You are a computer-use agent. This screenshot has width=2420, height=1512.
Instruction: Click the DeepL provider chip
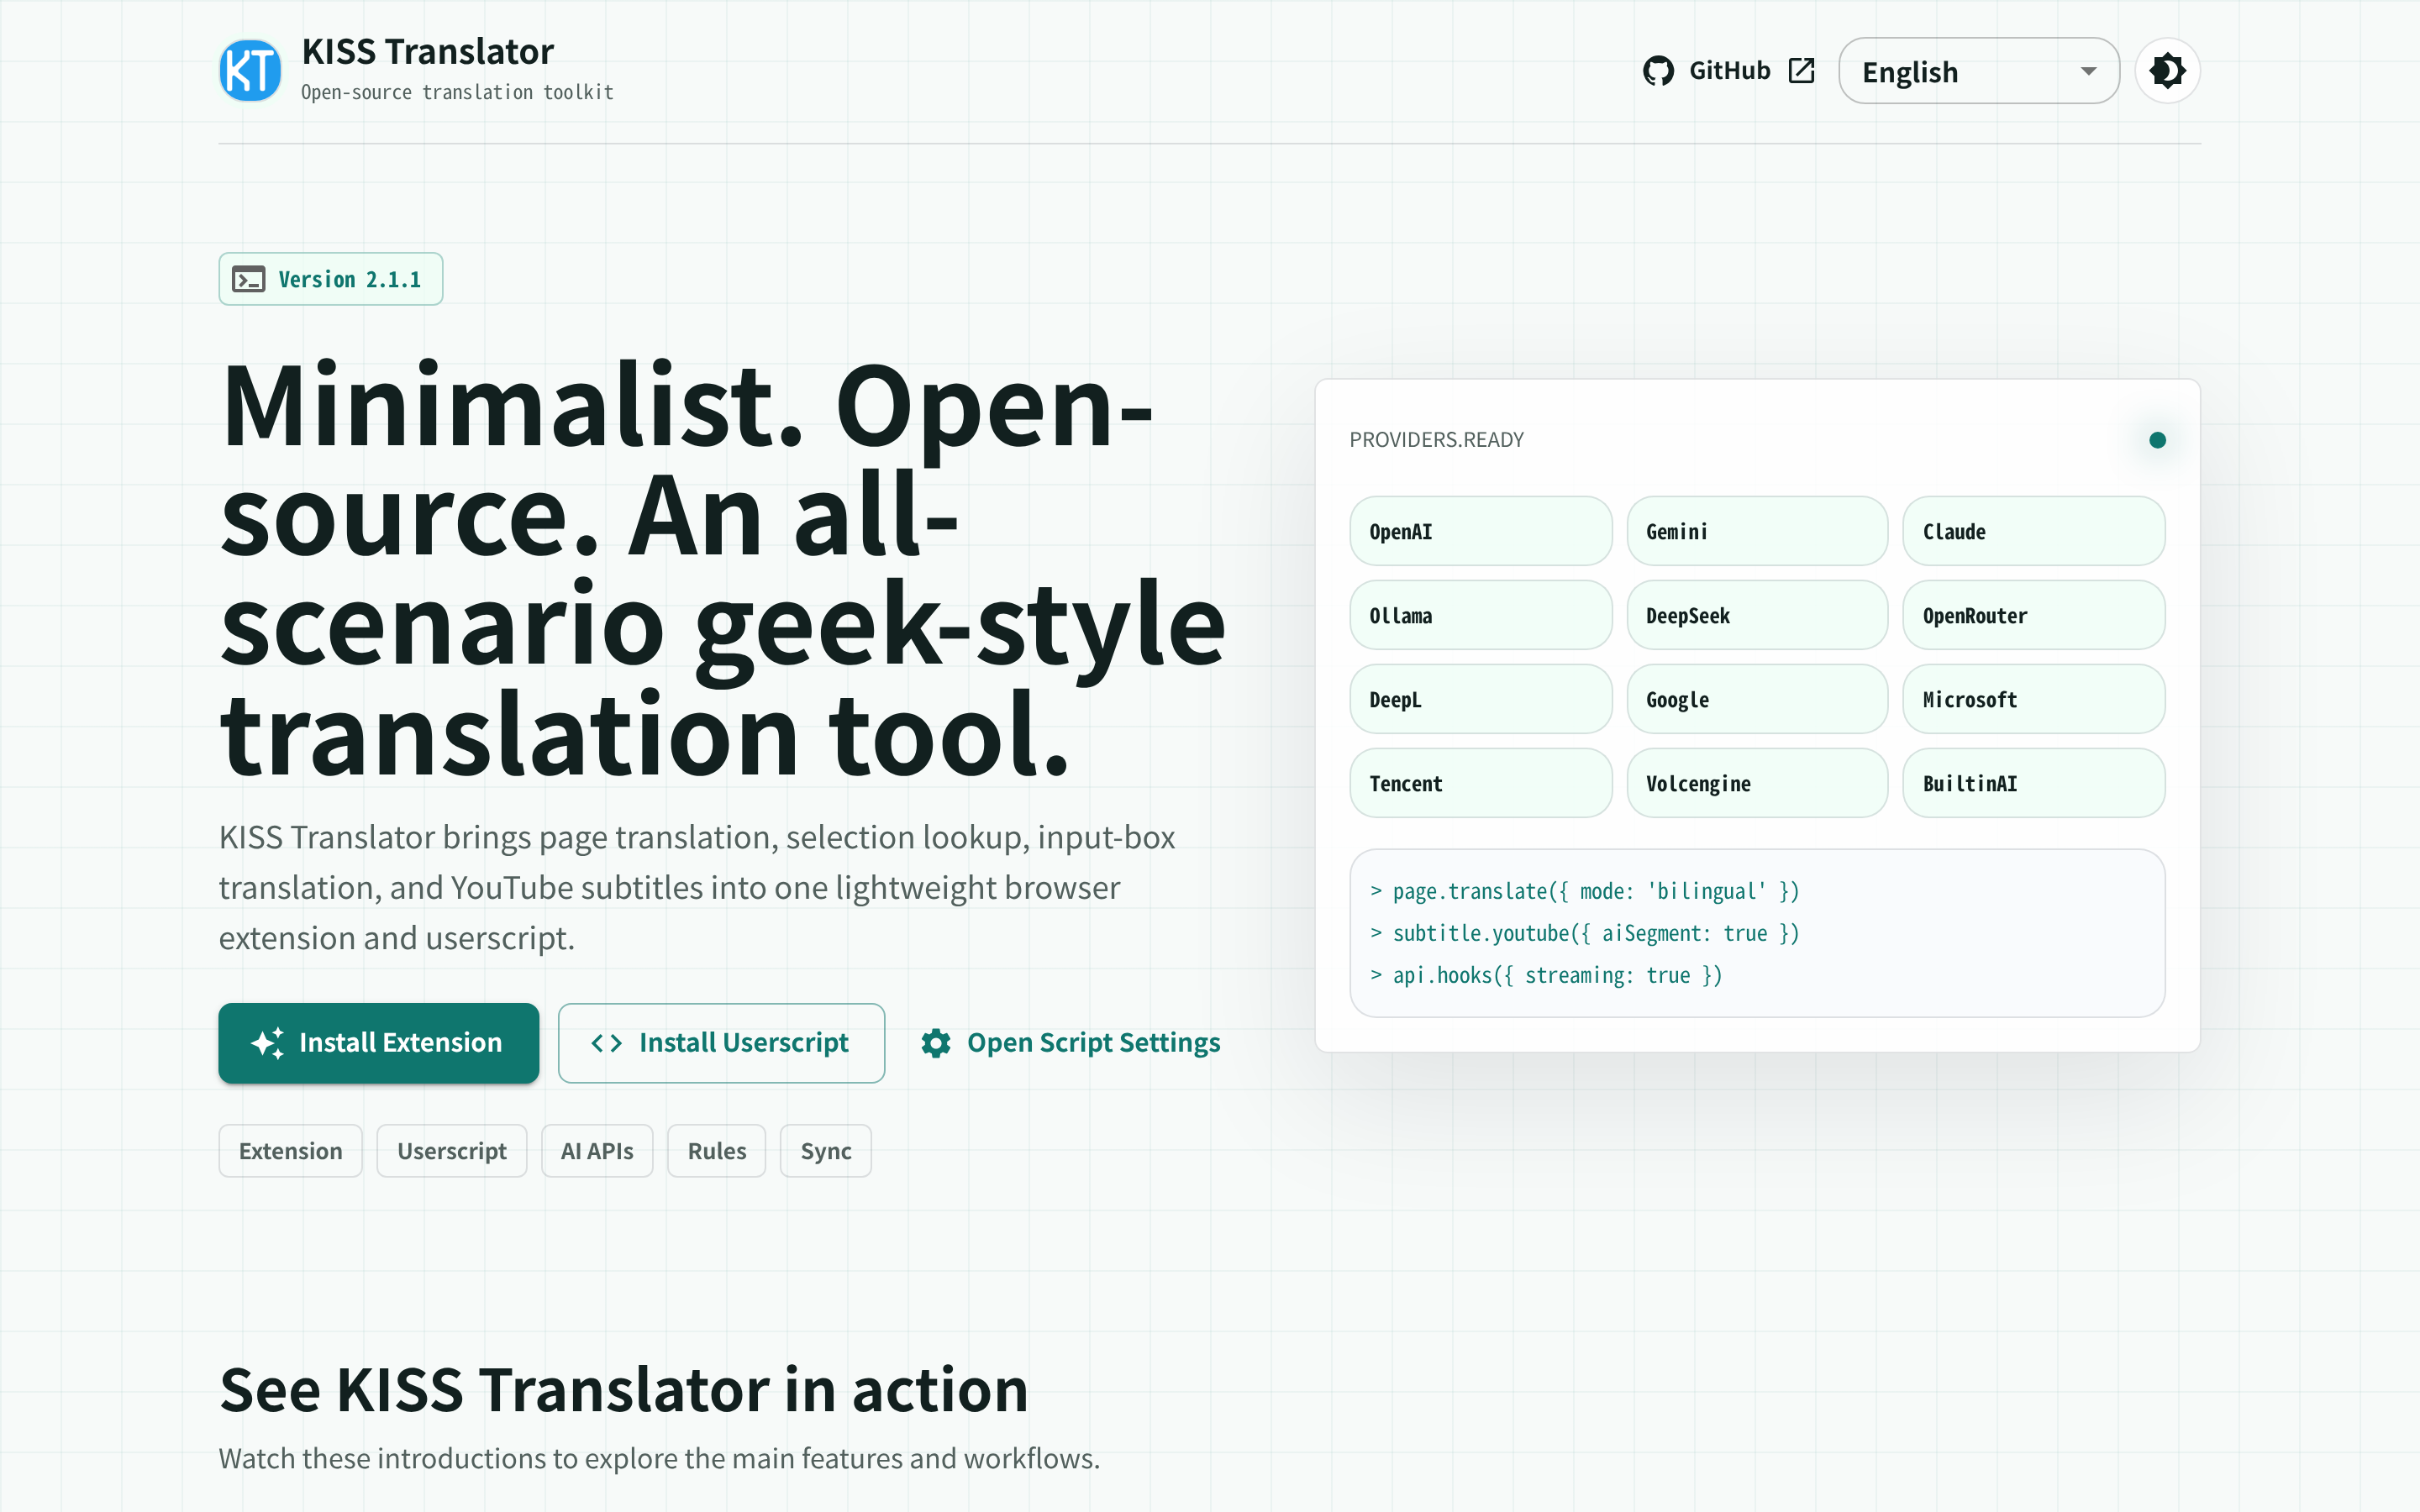[x=1480, y=699]
